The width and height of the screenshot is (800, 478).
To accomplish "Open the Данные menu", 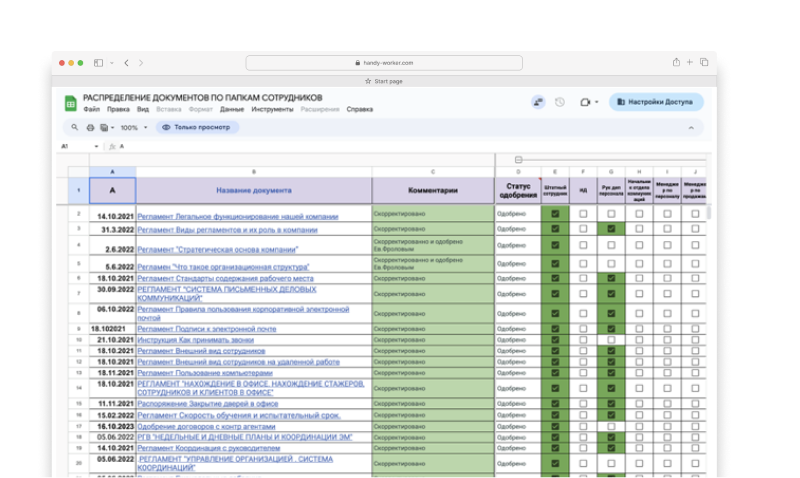I will 232,109.
